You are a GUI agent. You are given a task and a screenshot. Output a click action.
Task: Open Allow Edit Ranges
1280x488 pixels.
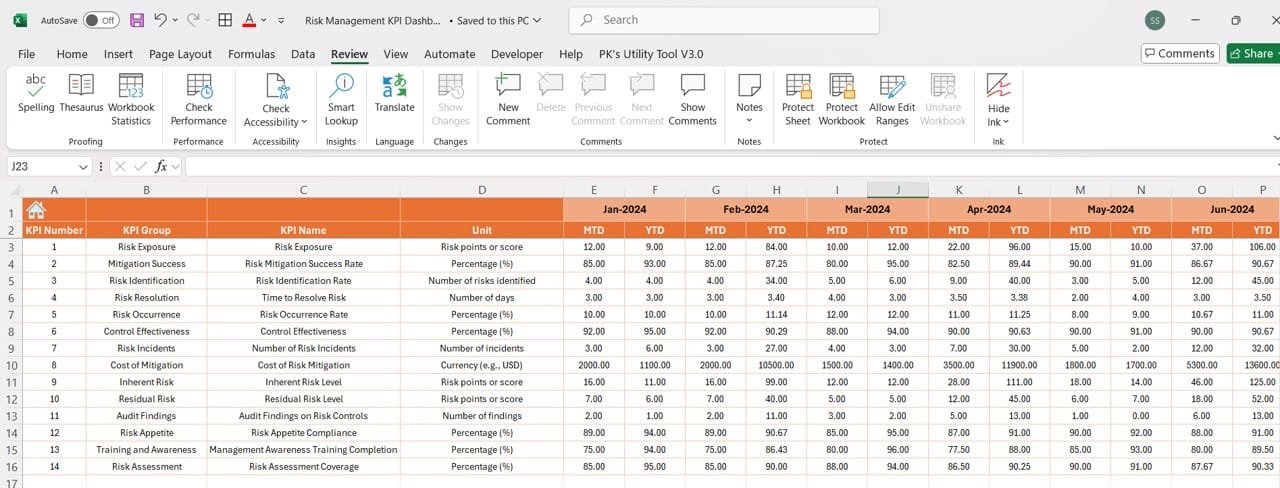point(892,99)
